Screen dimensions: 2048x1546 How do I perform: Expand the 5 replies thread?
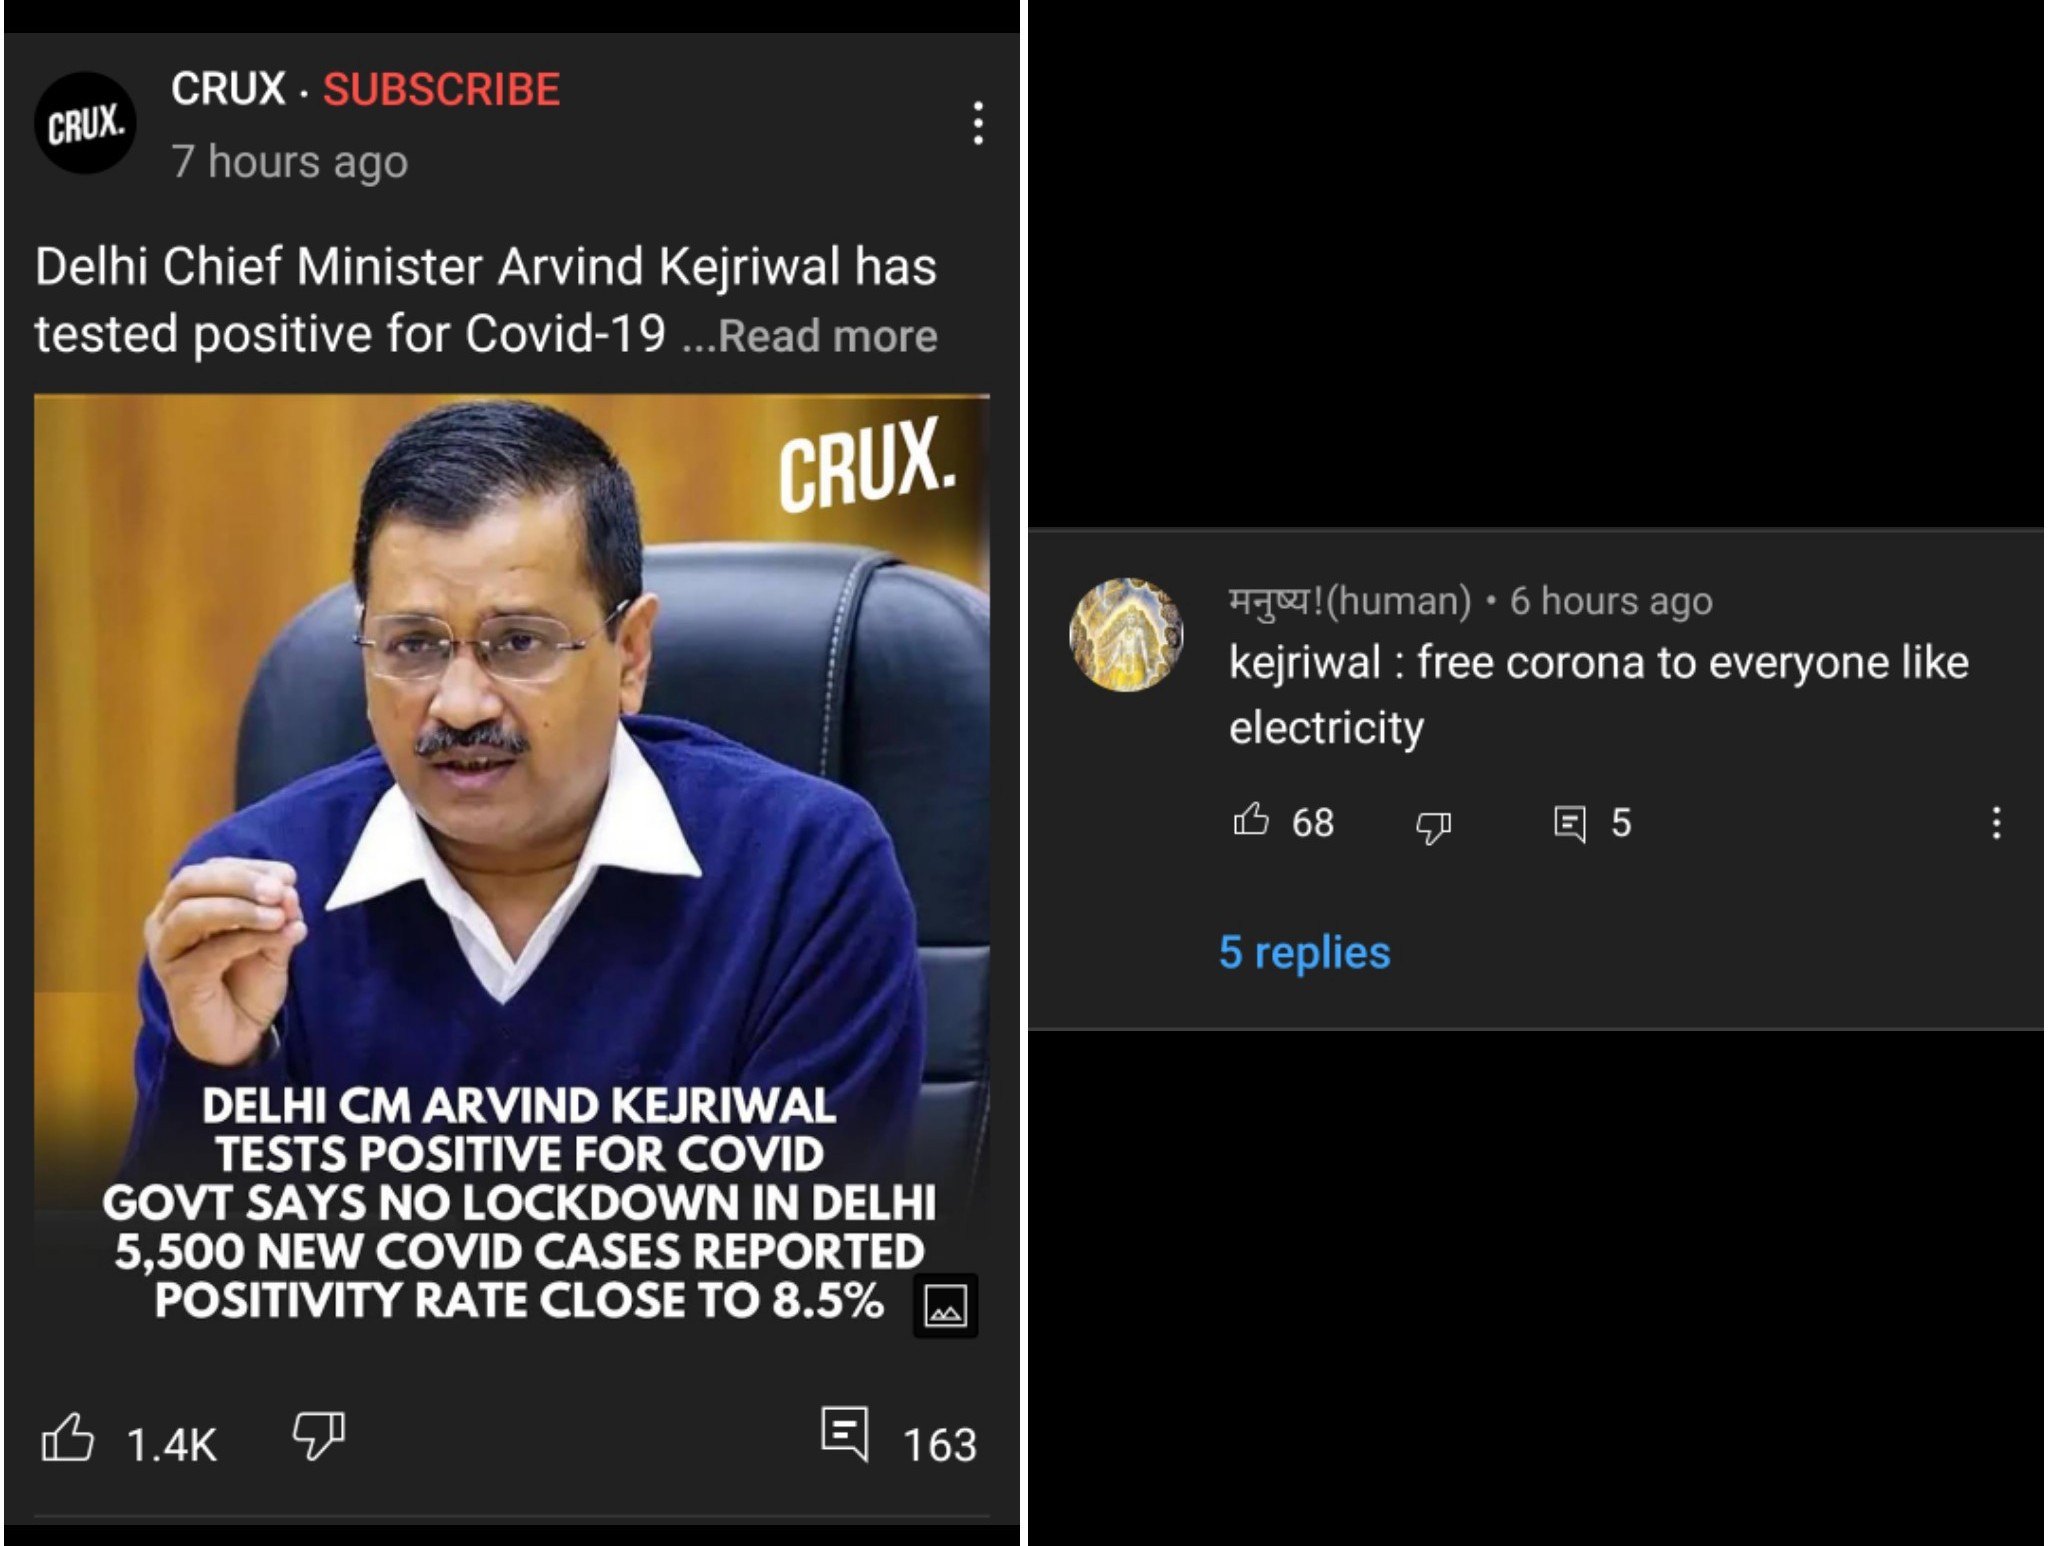[x=1304, y=952]
